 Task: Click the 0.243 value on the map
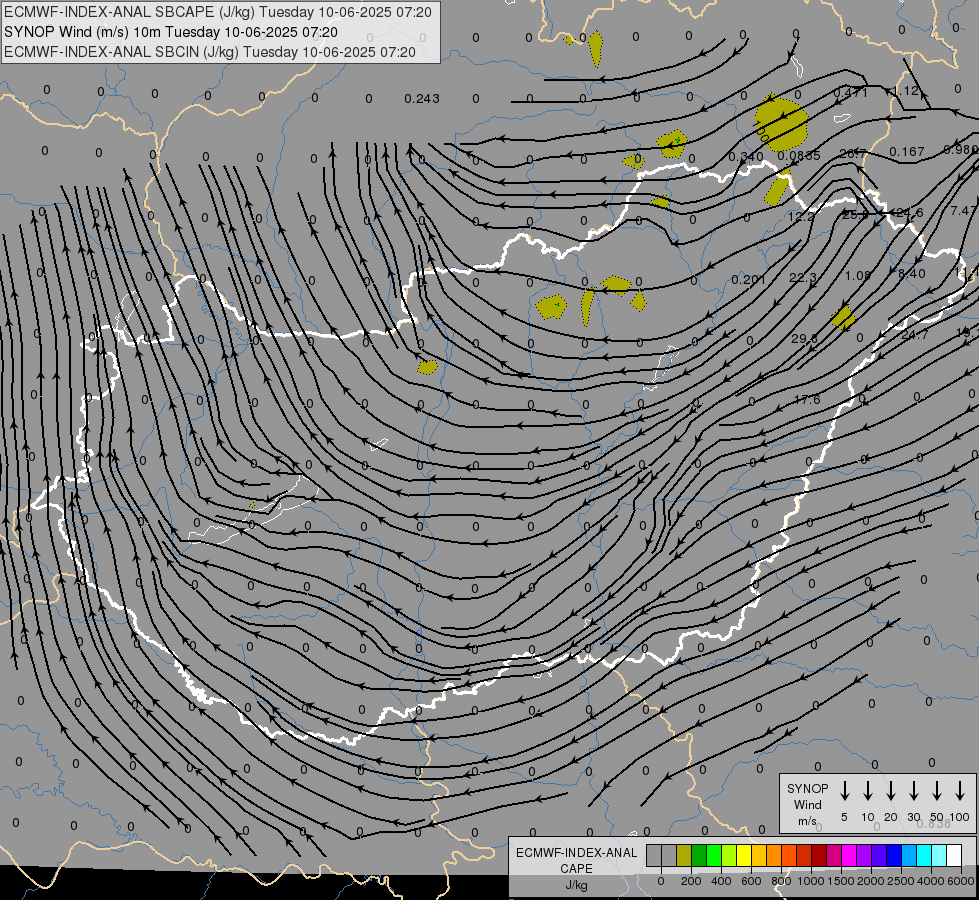point(422,99)
